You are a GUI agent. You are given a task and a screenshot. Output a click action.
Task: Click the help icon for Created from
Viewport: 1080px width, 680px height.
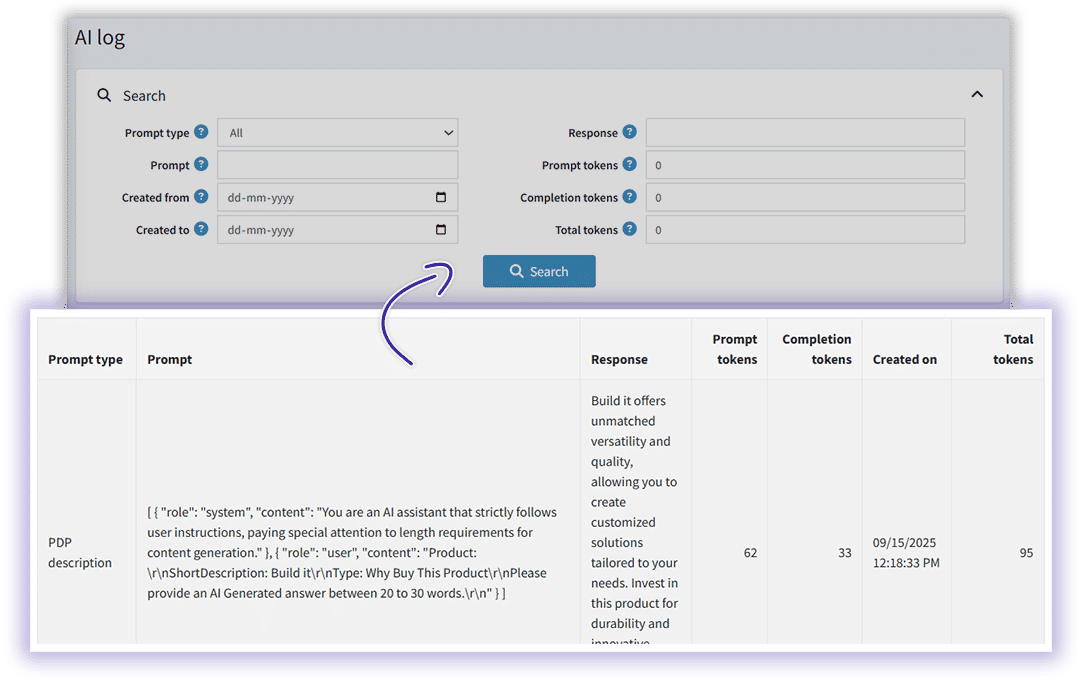[203, 197]
